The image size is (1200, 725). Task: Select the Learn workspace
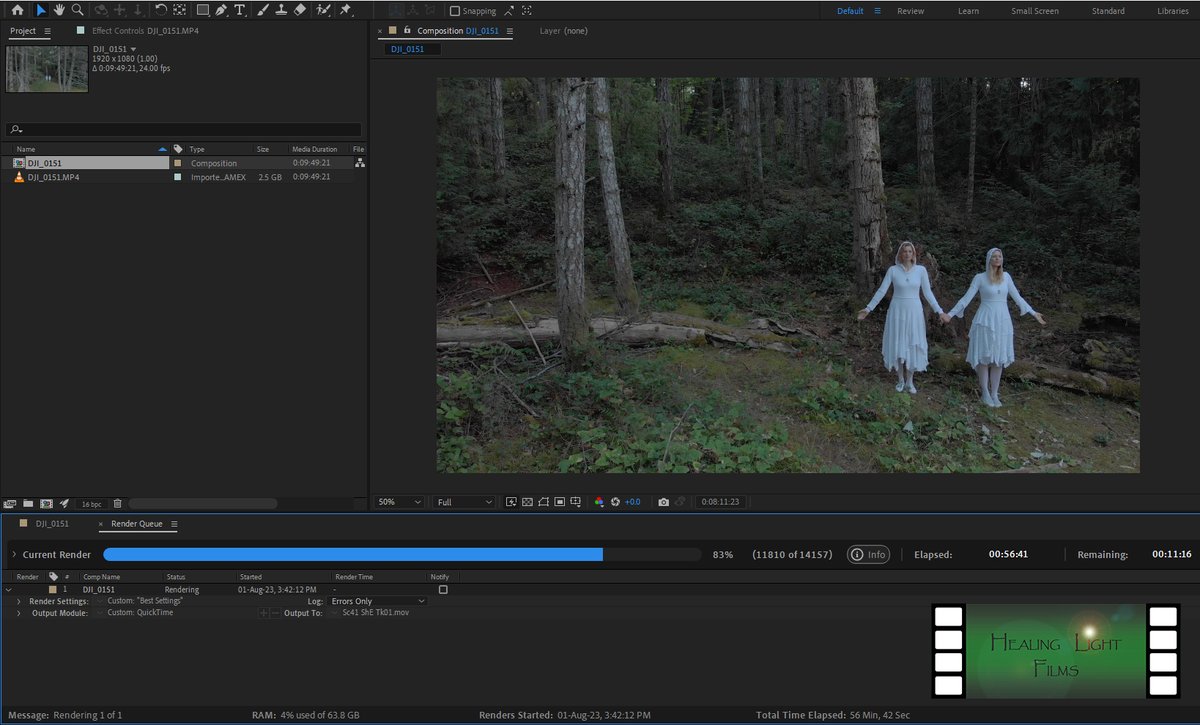[x=968, y=11]
